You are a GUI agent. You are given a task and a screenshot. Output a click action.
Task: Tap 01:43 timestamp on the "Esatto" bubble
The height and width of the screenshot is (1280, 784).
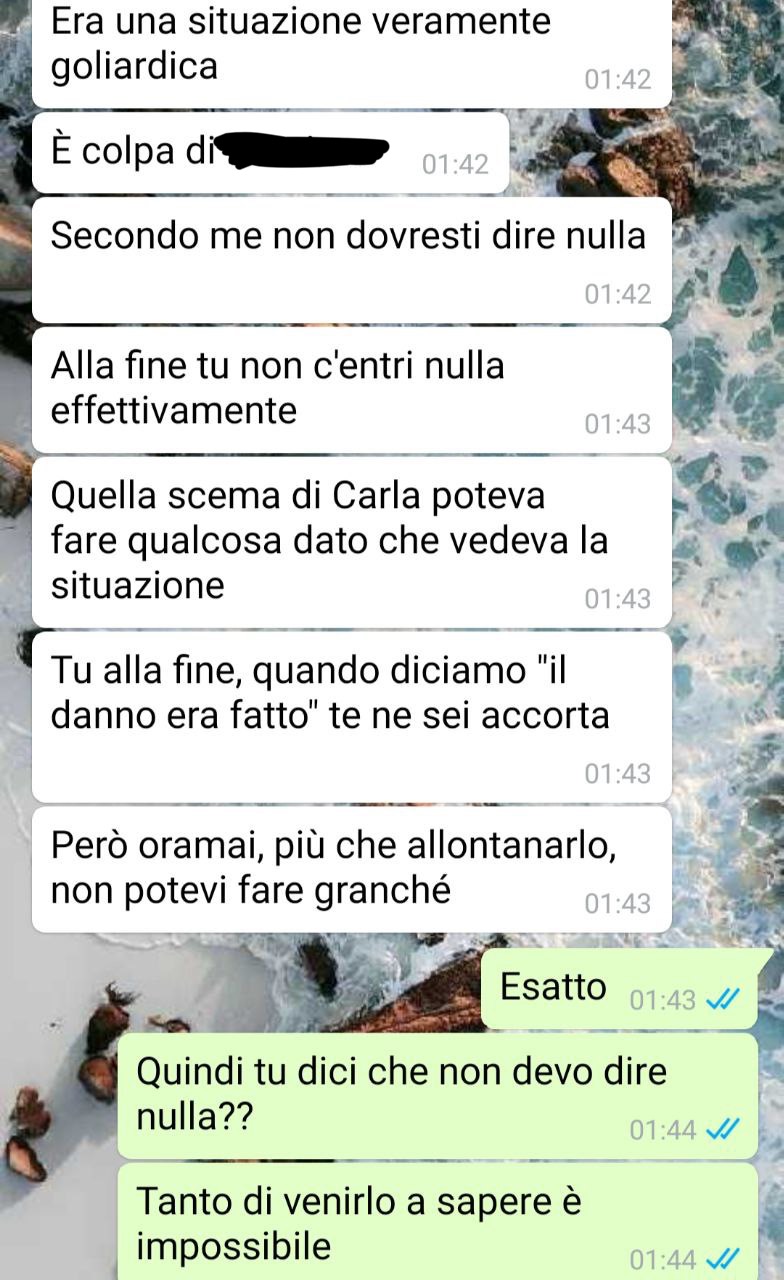coord(663,1000)
